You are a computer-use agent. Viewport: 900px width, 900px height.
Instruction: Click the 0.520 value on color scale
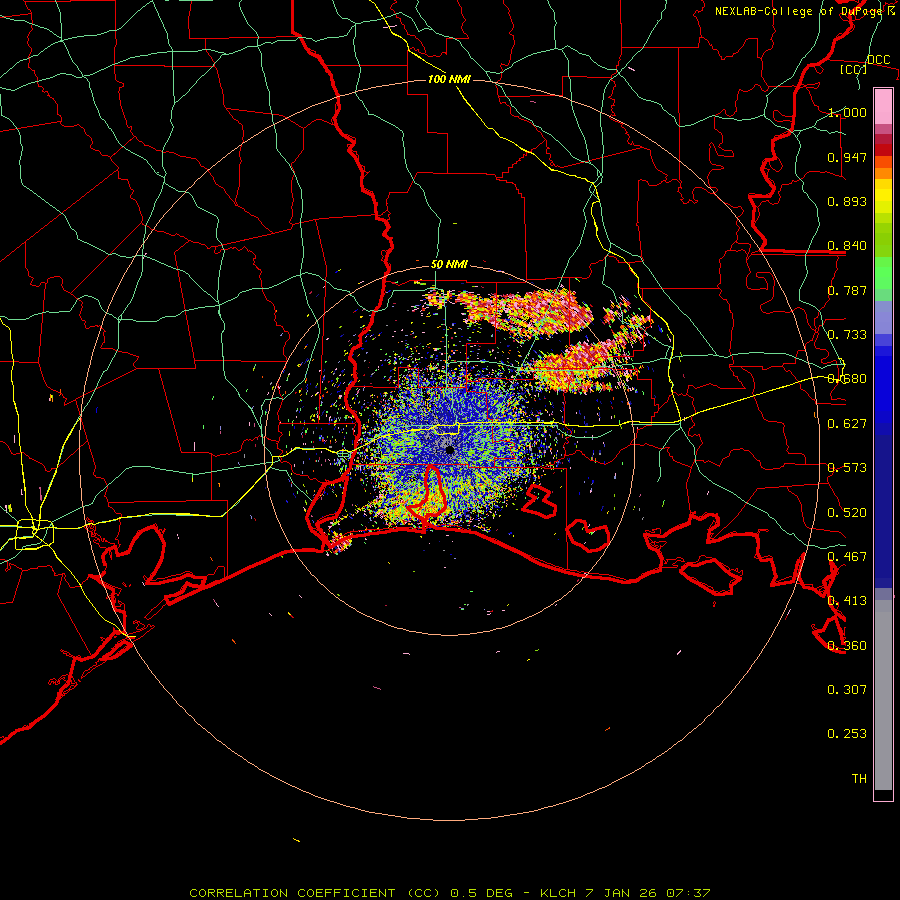pyautogui.click(x=847, y=513)
